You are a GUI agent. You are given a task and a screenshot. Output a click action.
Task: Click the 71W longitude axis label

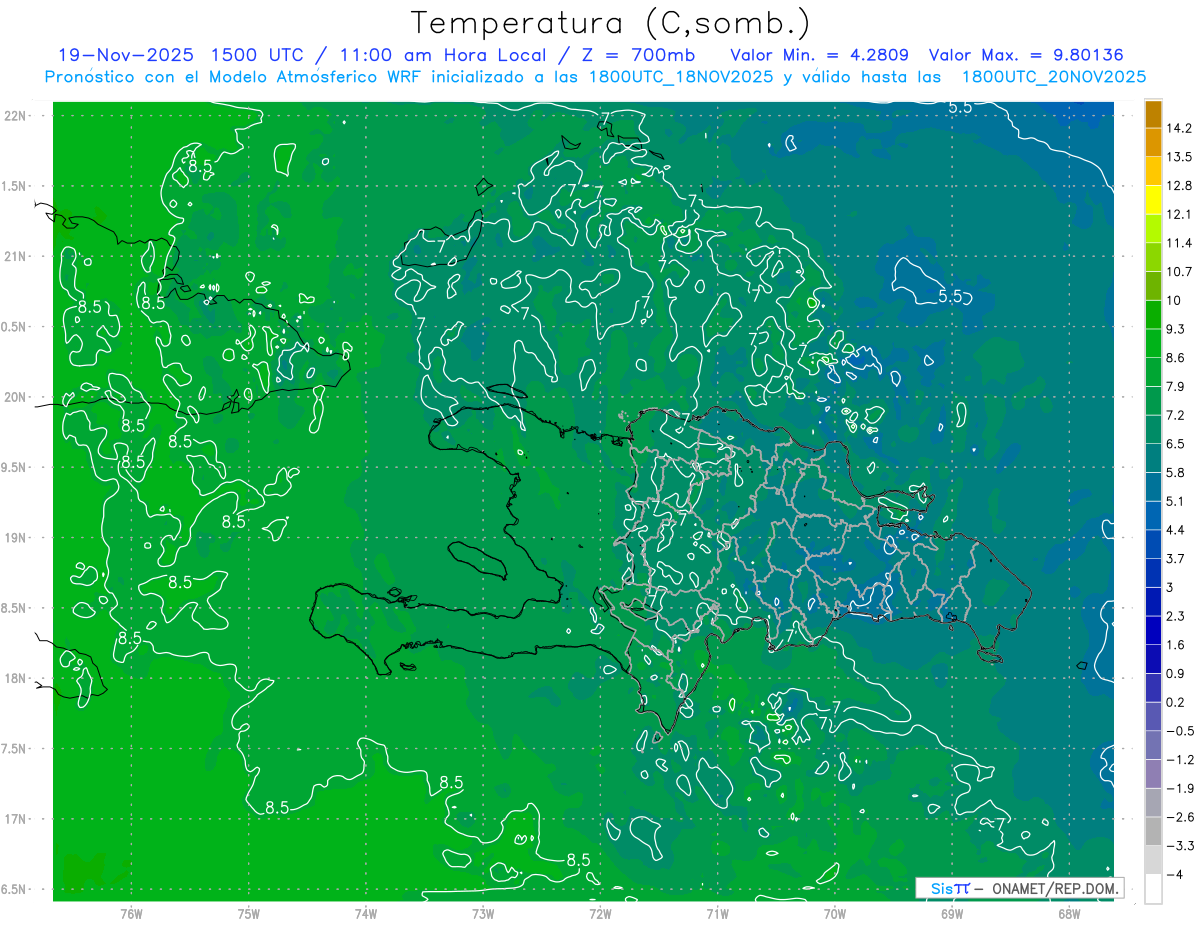[717, 913]
